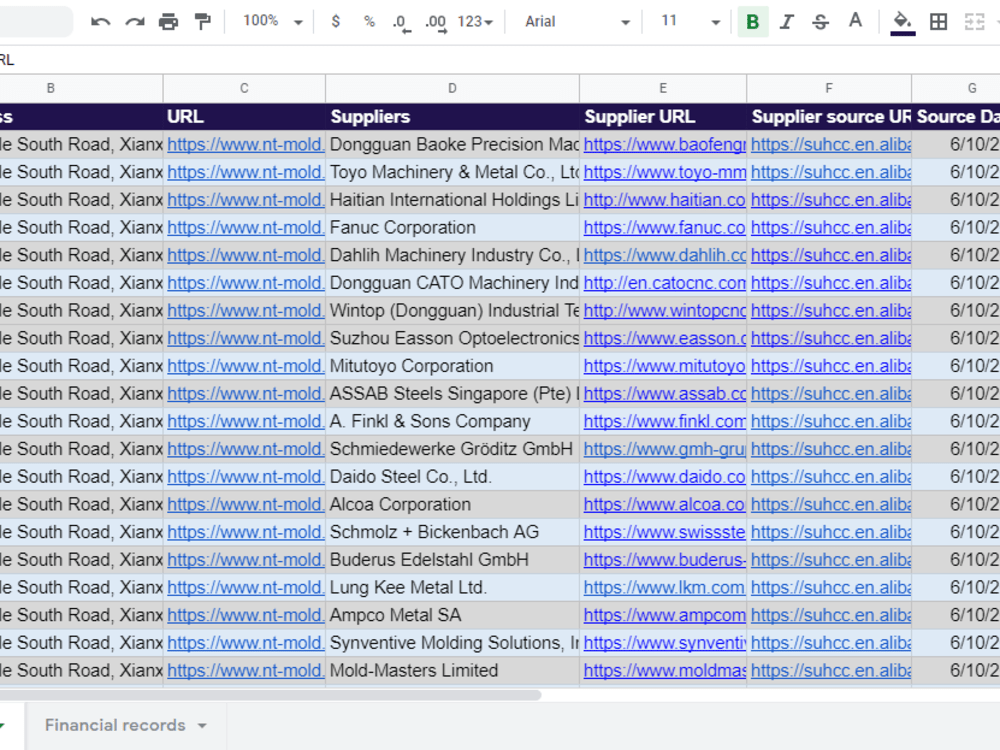Open the easson supplier URL link
This screenshot has width=1000, height=750.
664,339
